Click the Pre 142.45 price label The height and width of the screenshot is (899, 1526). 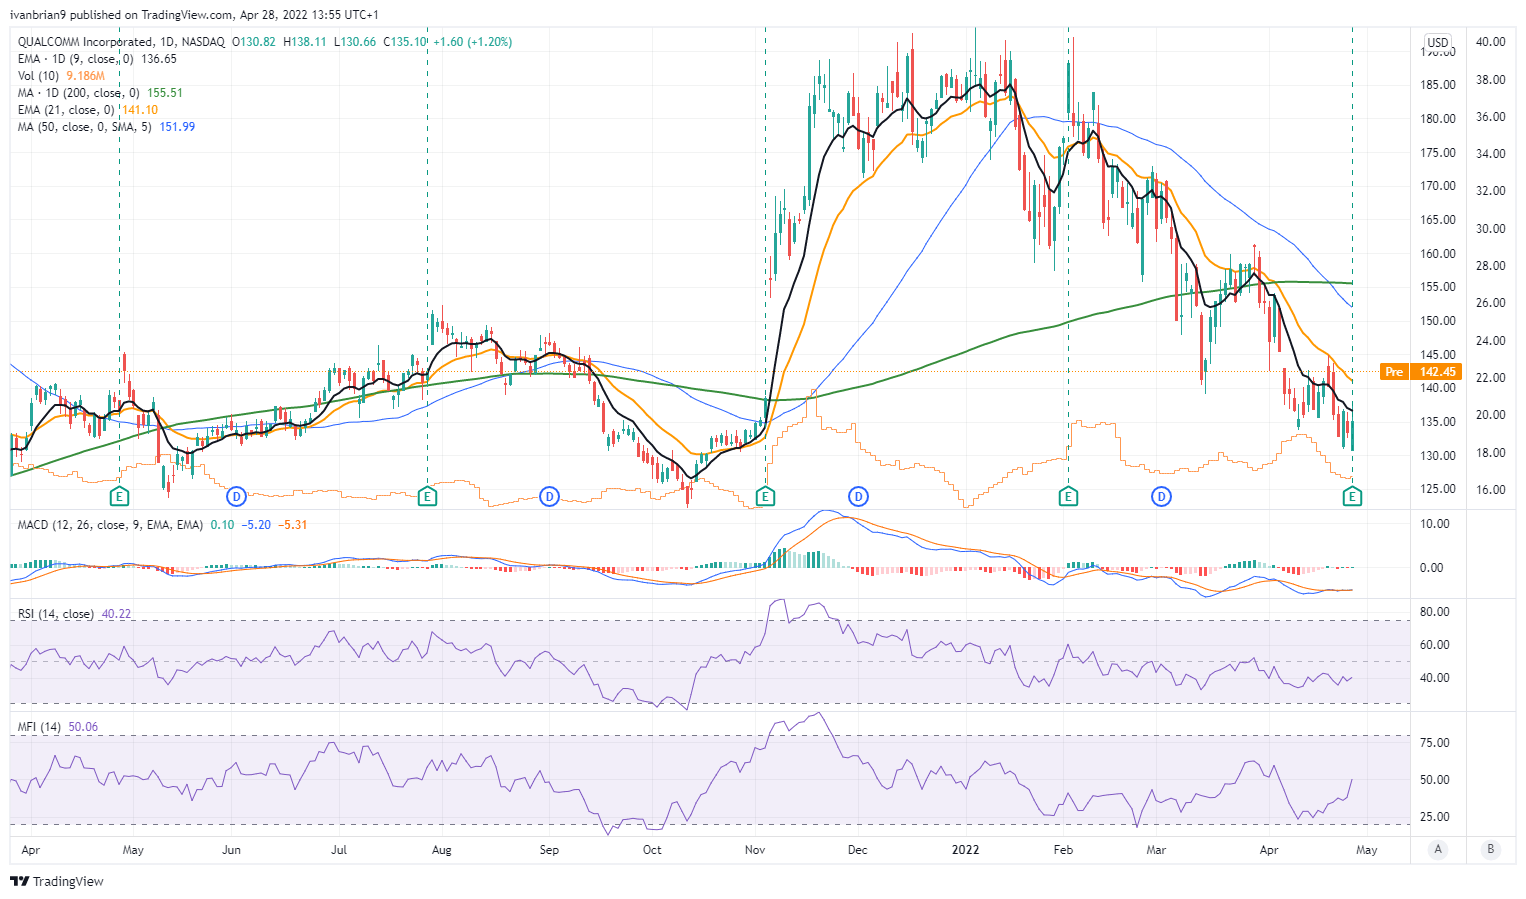tap(1420, 372)
